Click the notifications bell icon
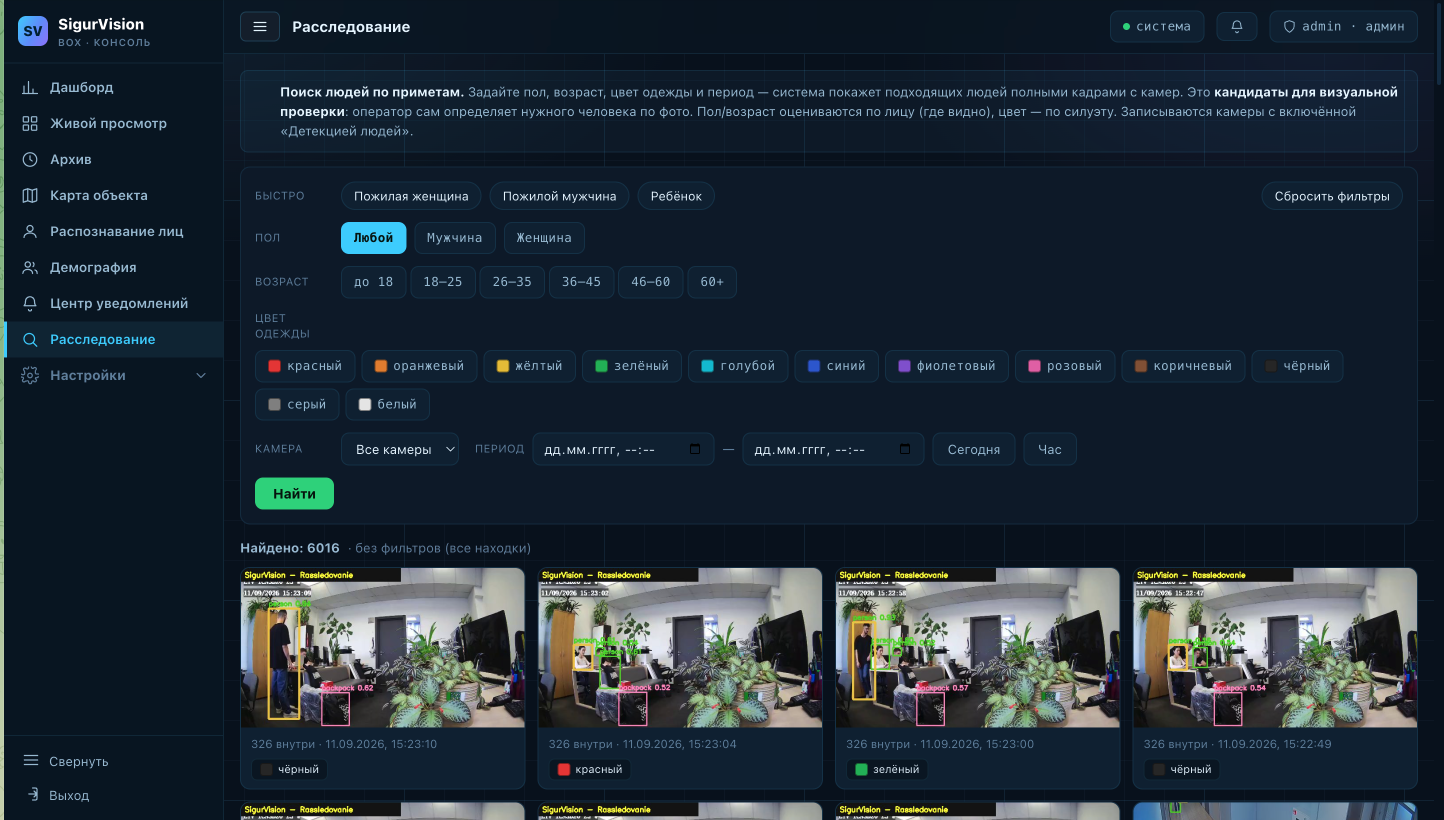 [x=1237, y=27]
